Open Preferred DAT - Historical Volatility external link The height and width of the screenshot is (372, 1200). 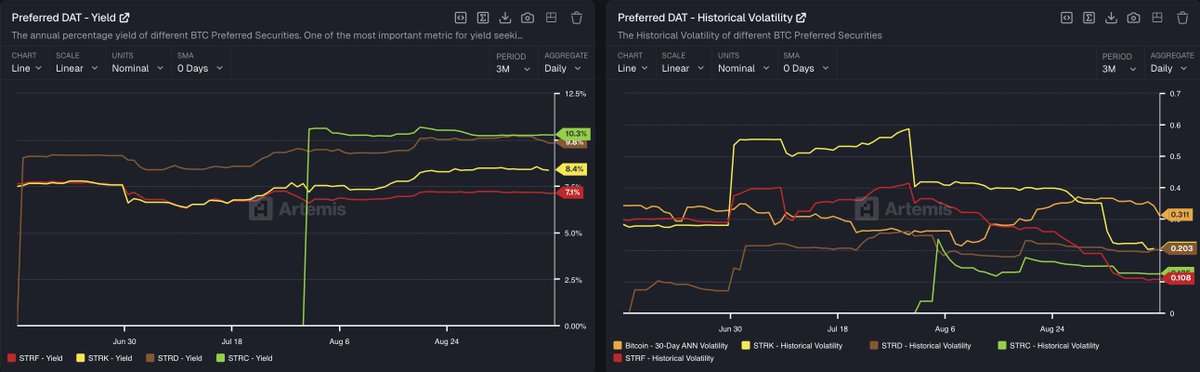click(x=801, y=17)
